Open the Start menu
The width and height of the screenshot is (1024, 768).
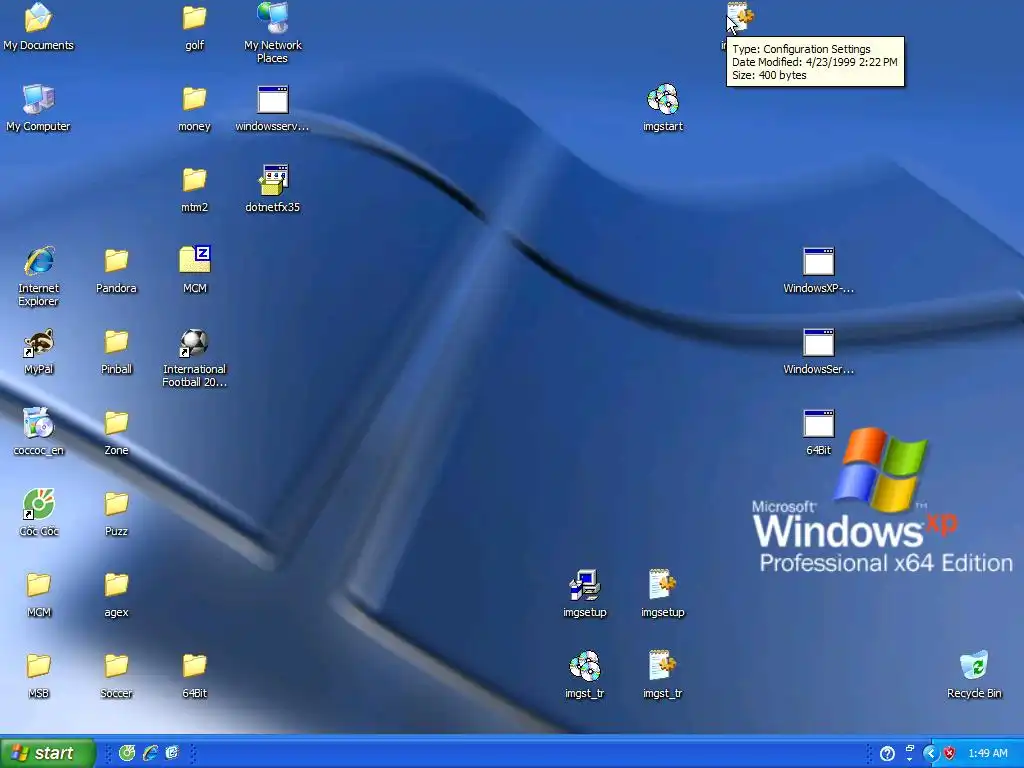pyautogui.click(x=47, y=753)
